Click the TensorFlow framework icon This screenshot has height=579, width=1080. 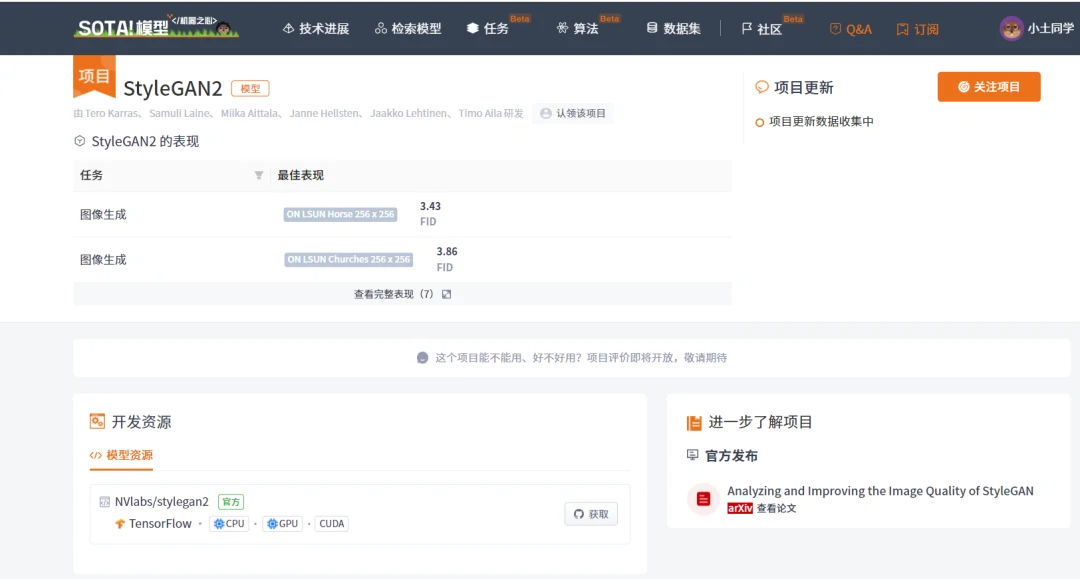(x=120, y=524)
